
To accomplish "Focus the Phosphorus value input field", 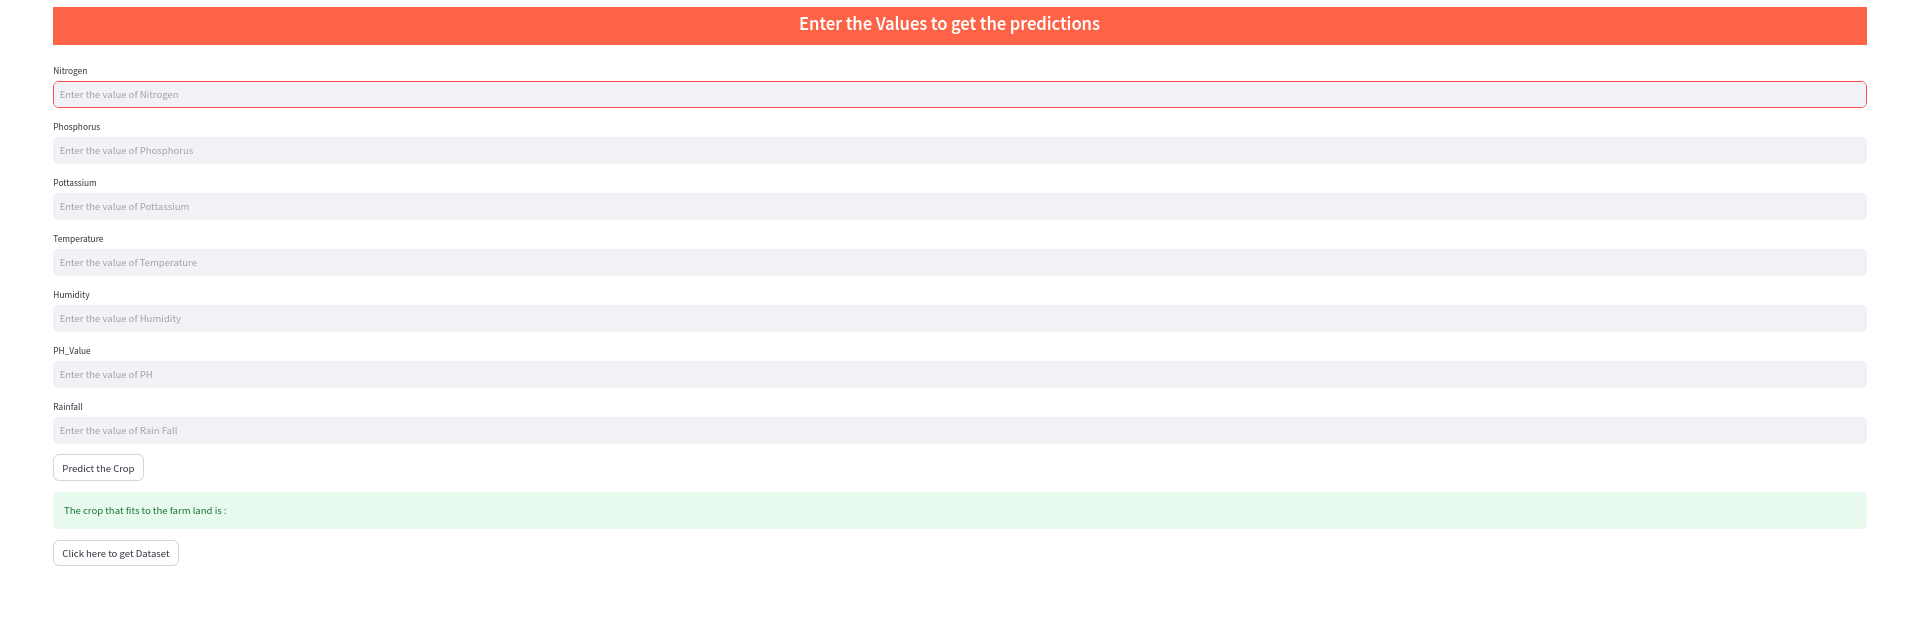I will [959, 151].
